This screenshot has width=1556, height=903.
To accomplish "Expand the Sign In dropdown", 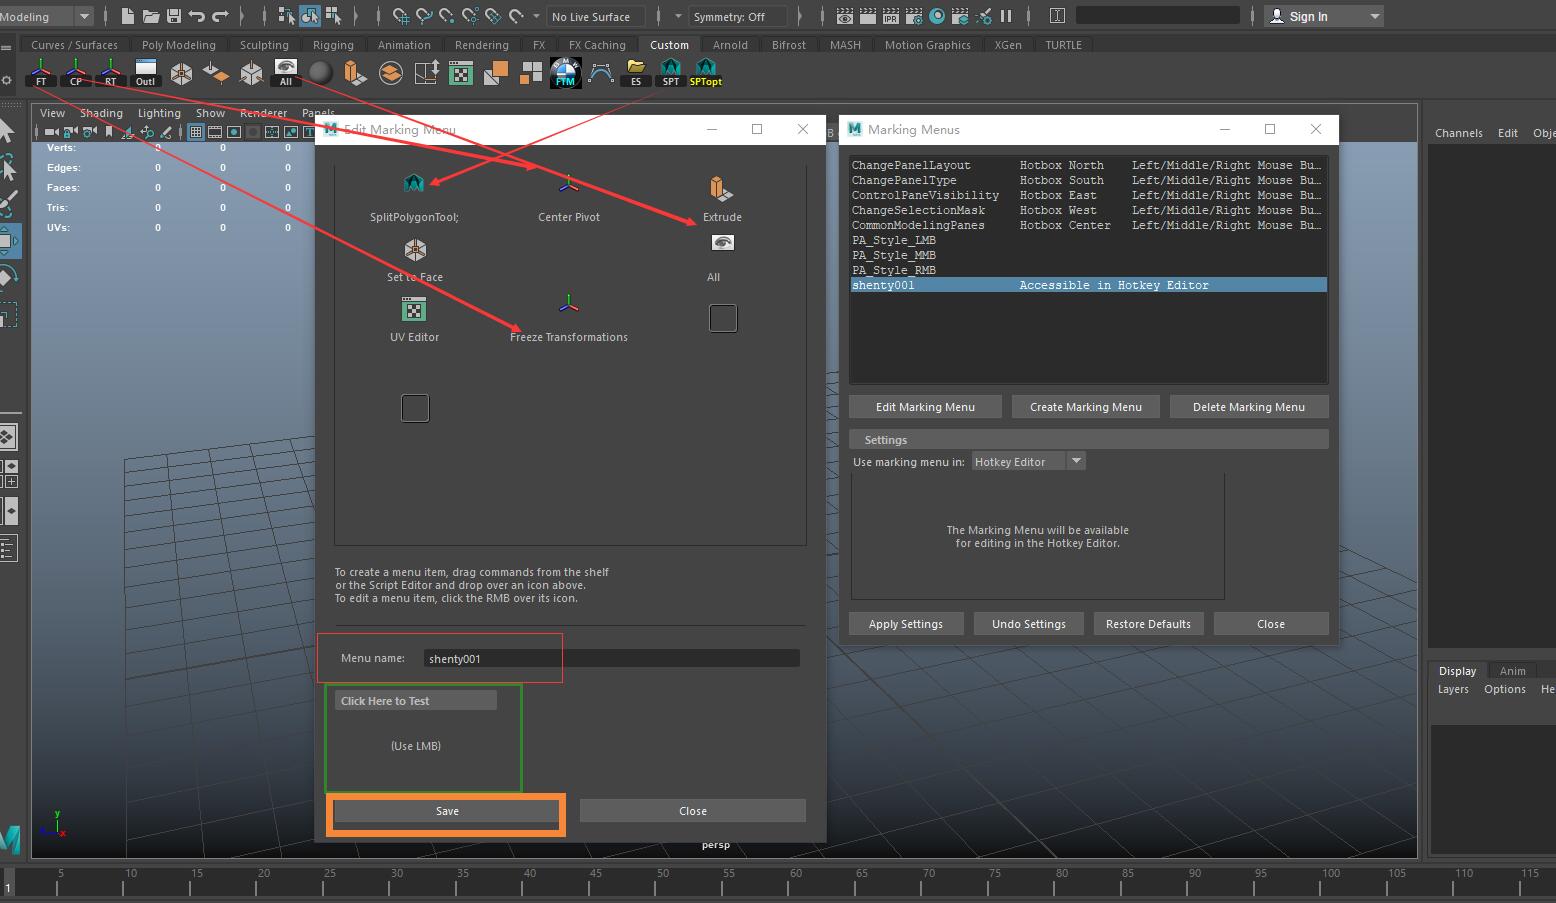I will tap(1324, 16).
